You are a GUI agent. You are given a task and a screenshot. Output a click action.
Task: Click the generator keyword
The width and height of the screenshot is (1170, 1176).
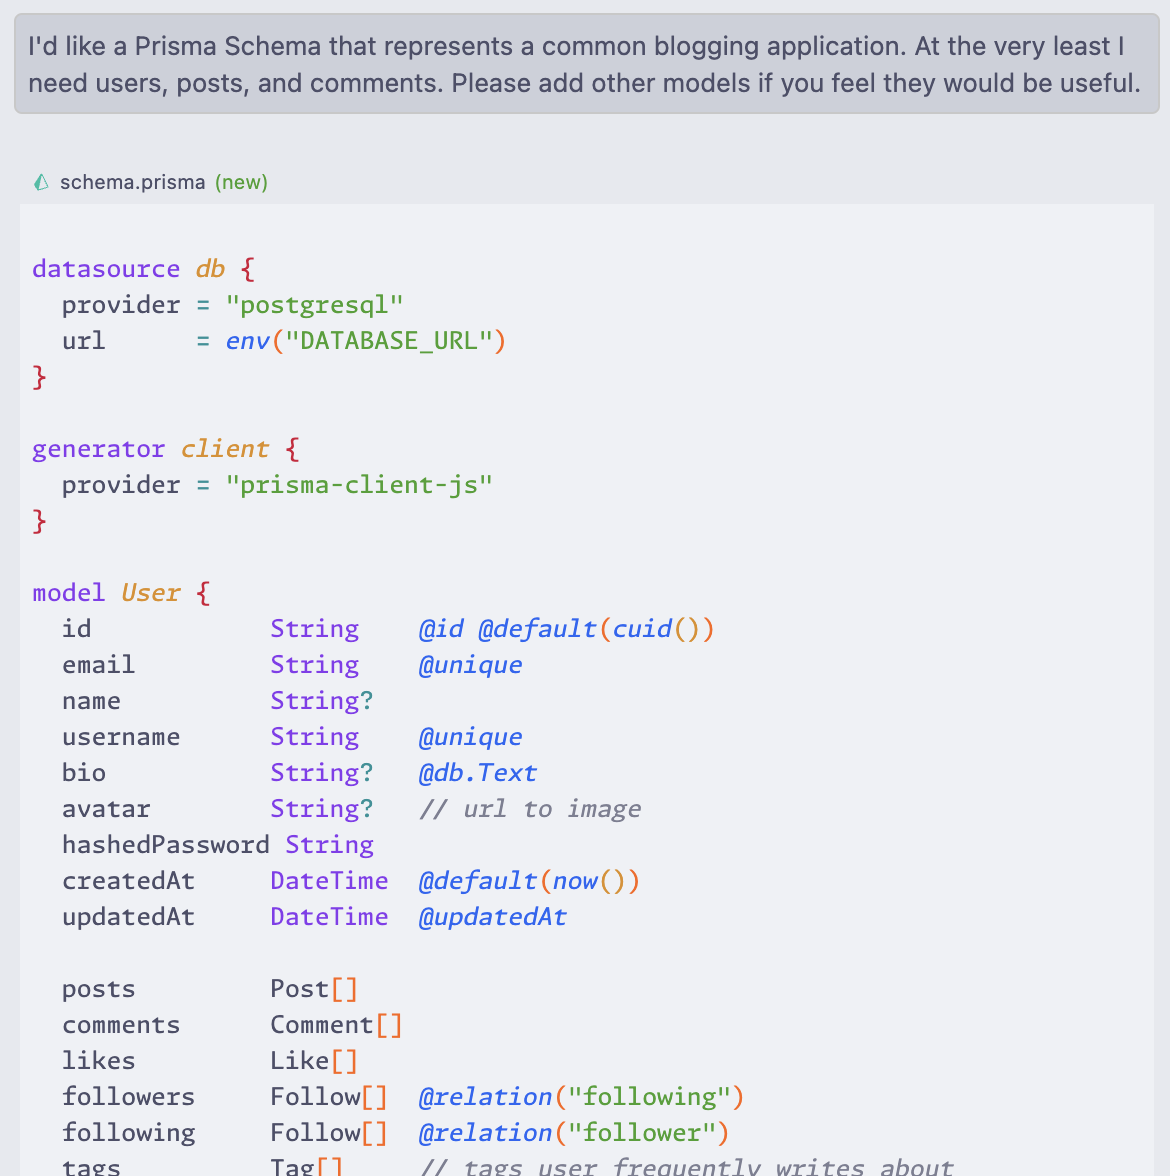[x=98, y=449]
